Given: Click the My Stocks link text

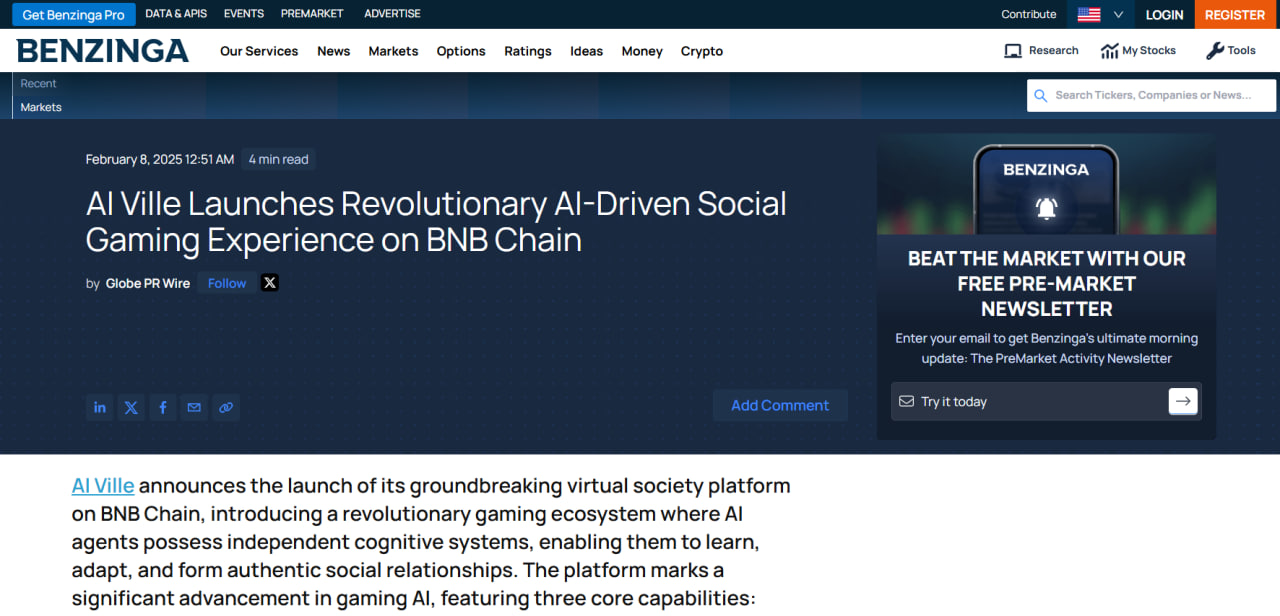Looking at the screenshot, I should 1149,50.
